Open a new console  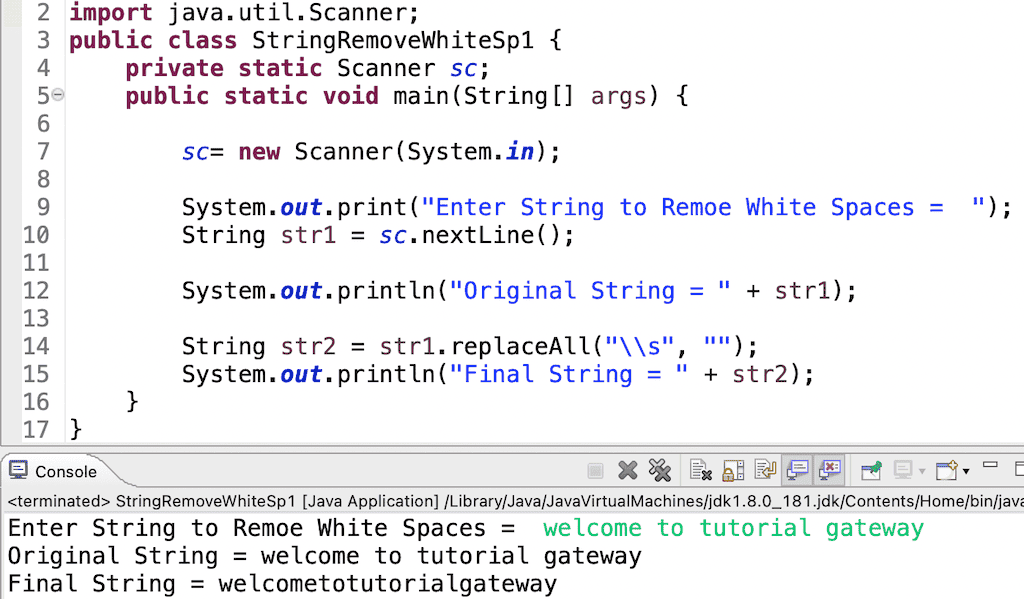click(x=945, y=470)
